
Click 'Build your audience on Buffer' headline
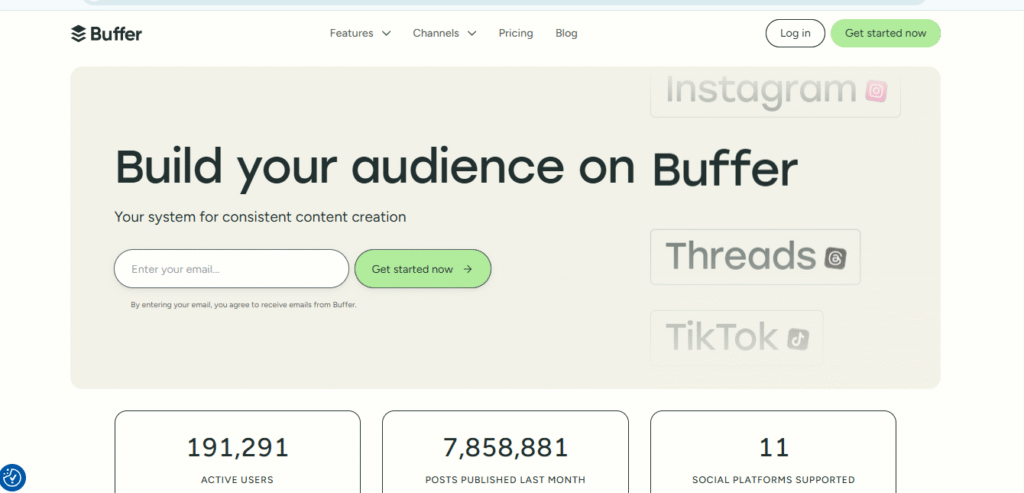456,168
